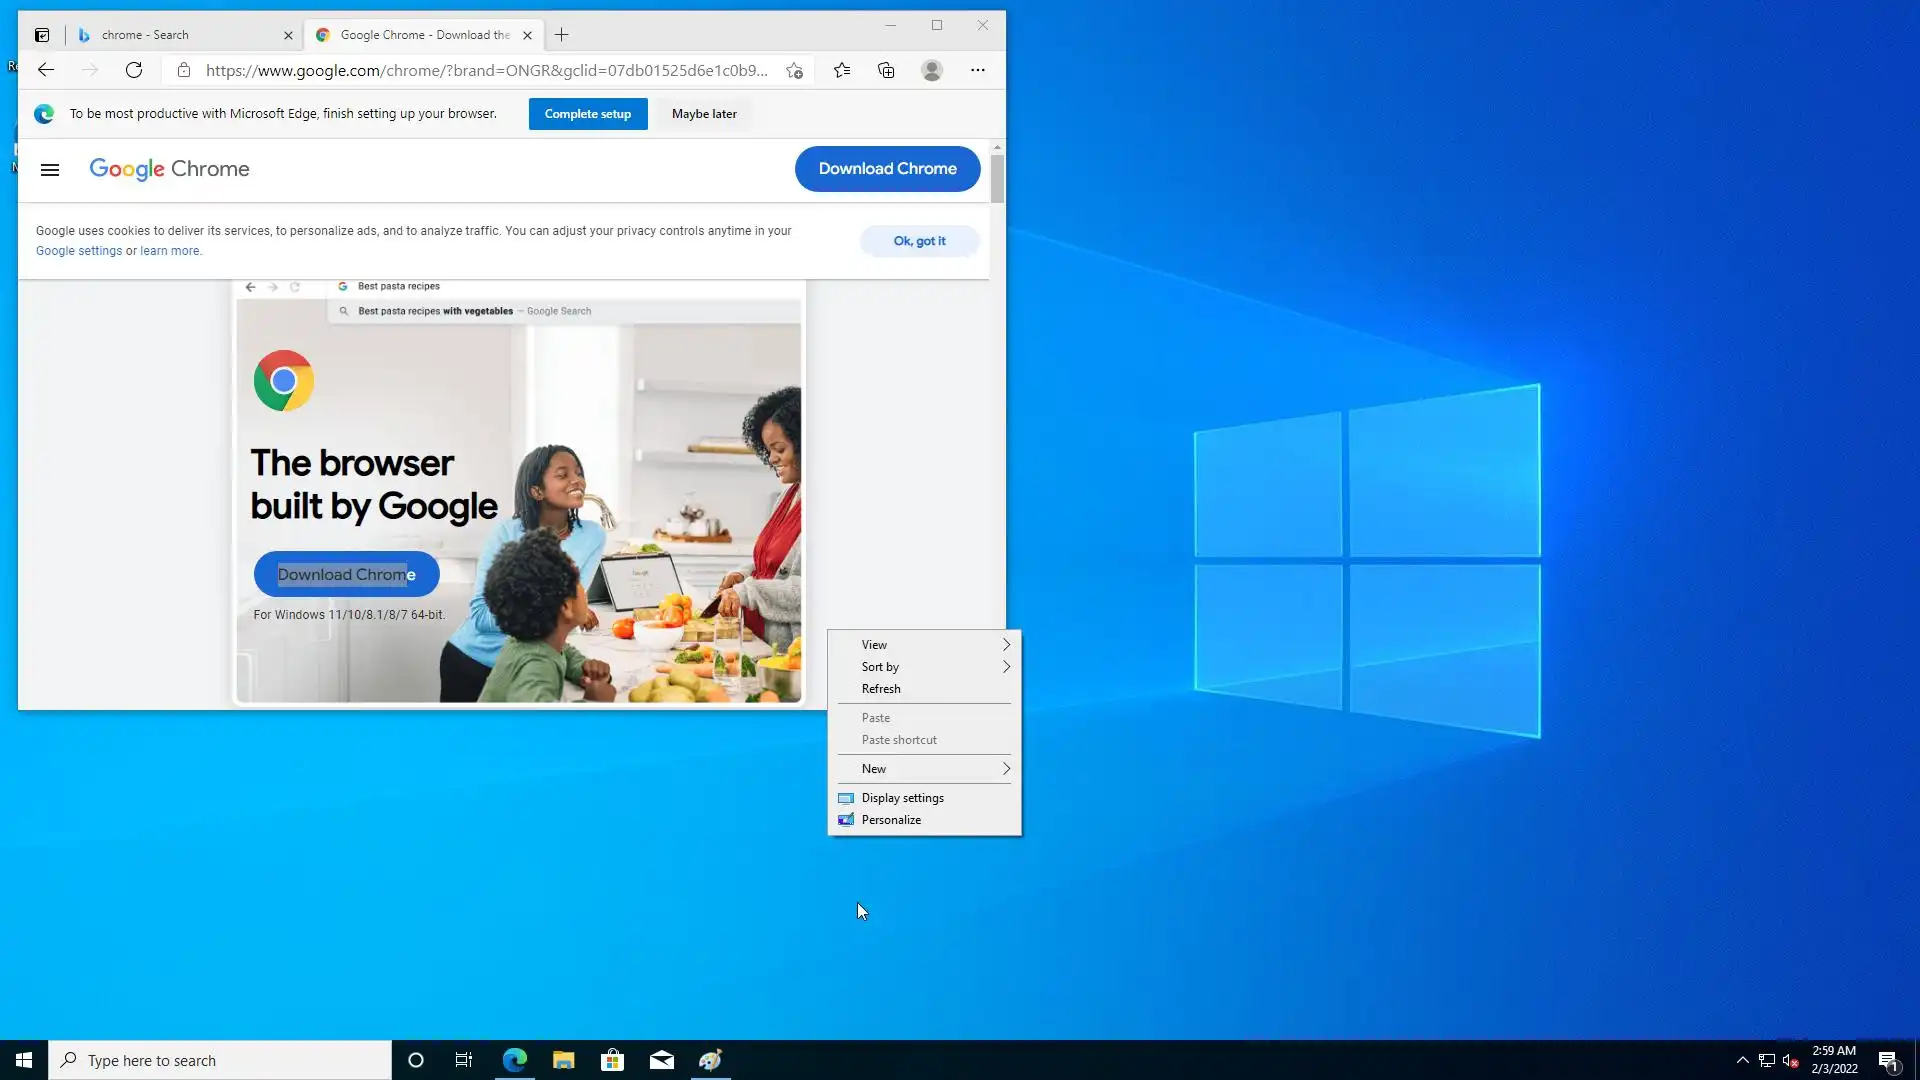Follow the learn more cookies link

coord(169,251)
